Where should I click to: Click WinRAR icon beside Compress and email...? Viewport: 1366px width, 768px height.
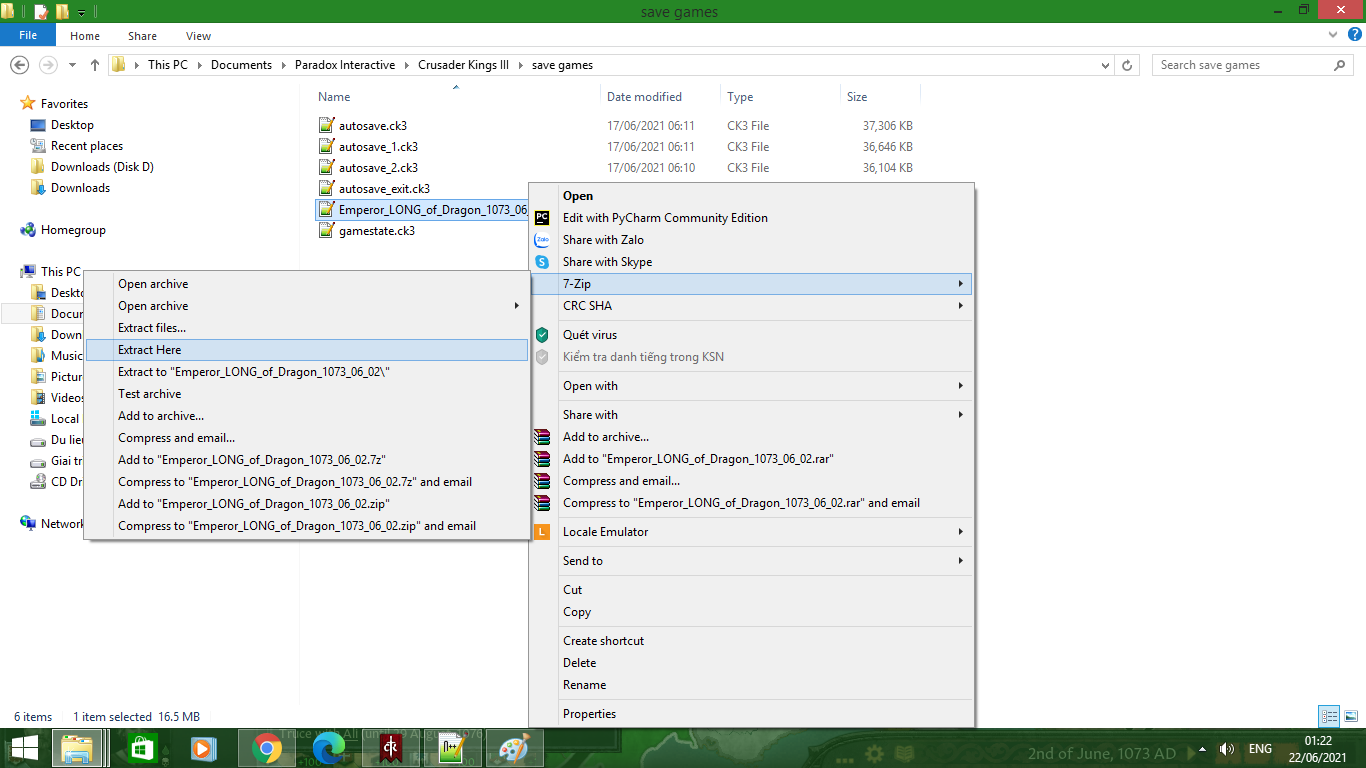click(x=542, y=481)
